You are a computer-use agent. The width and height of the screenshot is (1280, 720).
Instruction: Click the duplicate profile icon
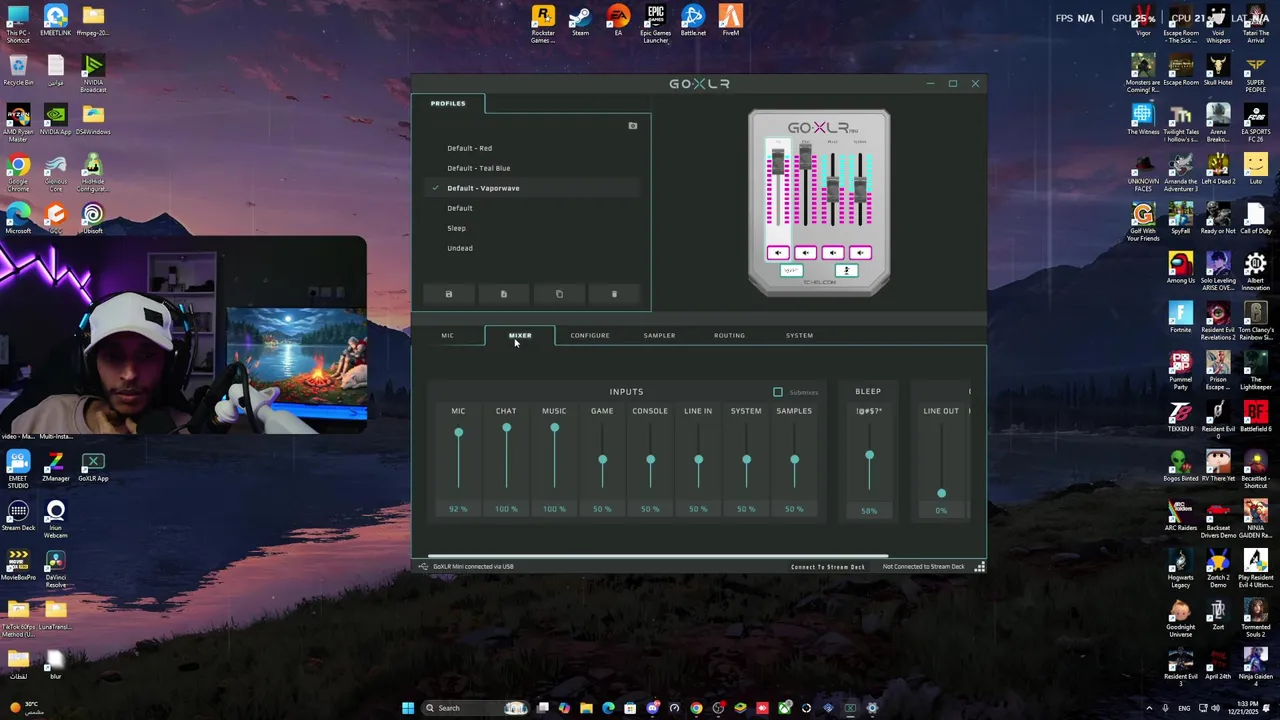click(x=559, y=294)
